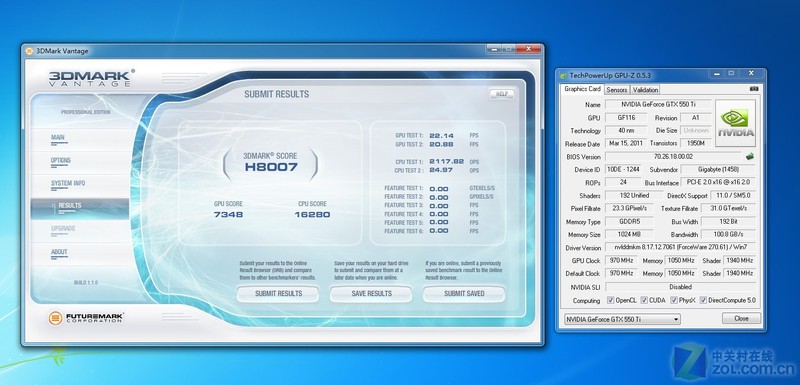Click the SAVE RESULTS button
Image resolution: width=800 pixels, height=385 pixels.
(371, 294)
